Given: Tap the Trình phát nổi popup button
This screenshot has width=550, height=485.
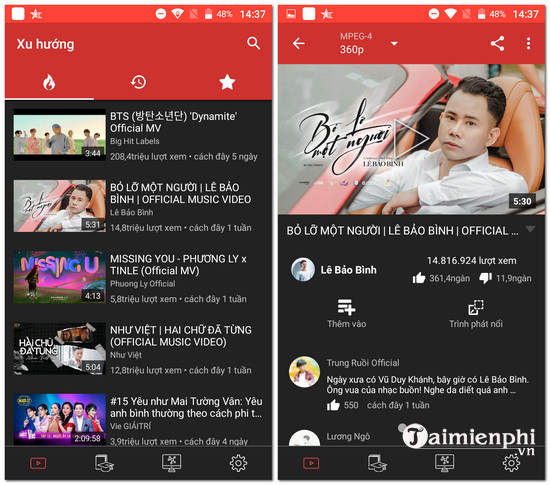Looking at the screenshot, I should pyautogui.click(x=476, y=314).
